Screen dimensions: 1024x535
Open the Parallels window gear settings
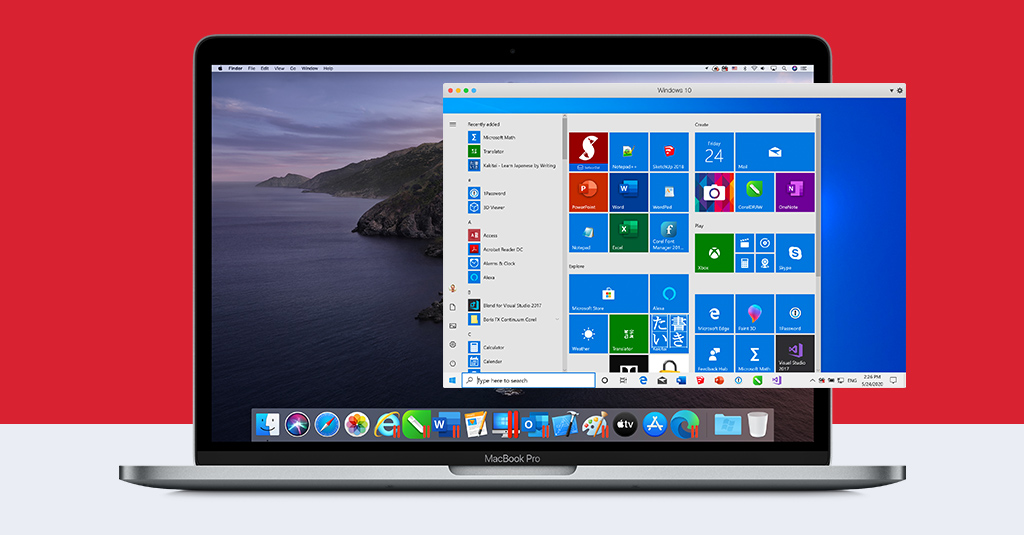pyautogui.click(x=900, y=90)
